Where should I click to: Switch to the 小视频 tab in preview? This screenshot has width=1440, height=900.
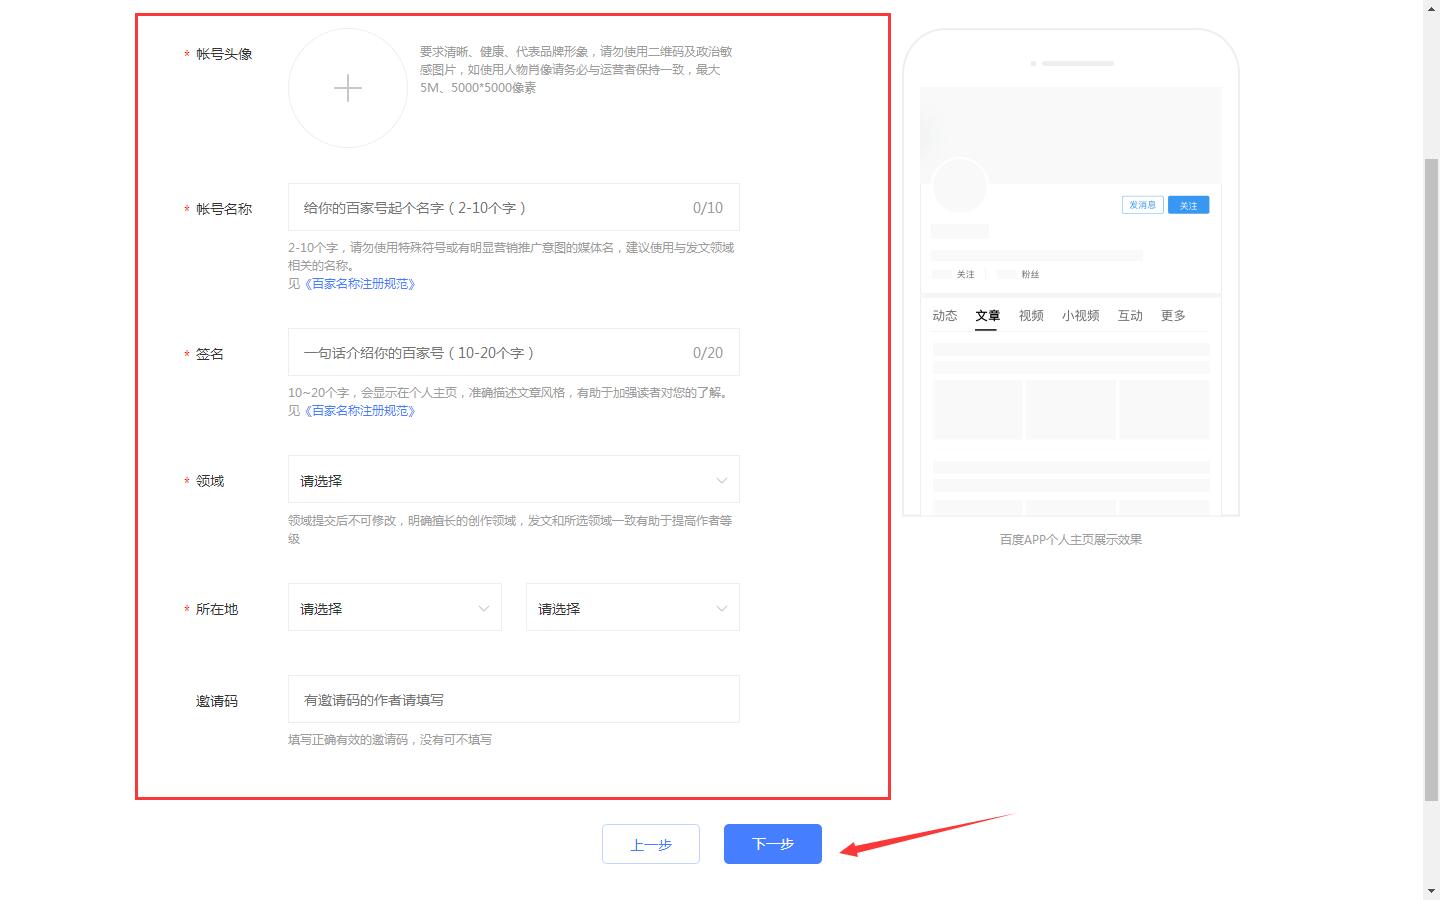(x=1080, y=315)
